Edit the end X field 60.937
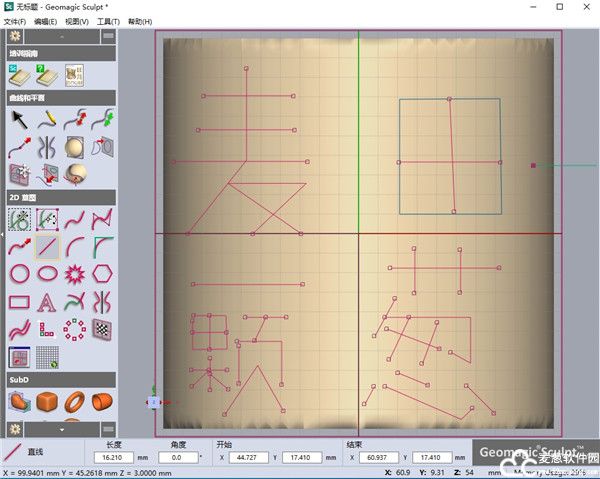The height and width of the screenshot is (479, 600). (x=378, y=457)
